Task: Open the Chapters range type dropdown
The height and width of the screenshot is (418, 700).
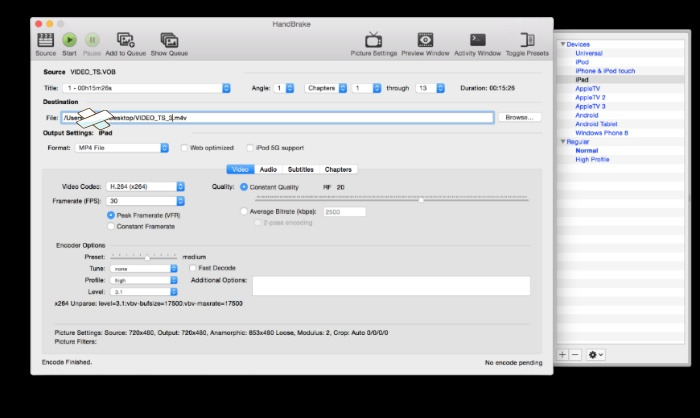Action: [x=326, y=88]
